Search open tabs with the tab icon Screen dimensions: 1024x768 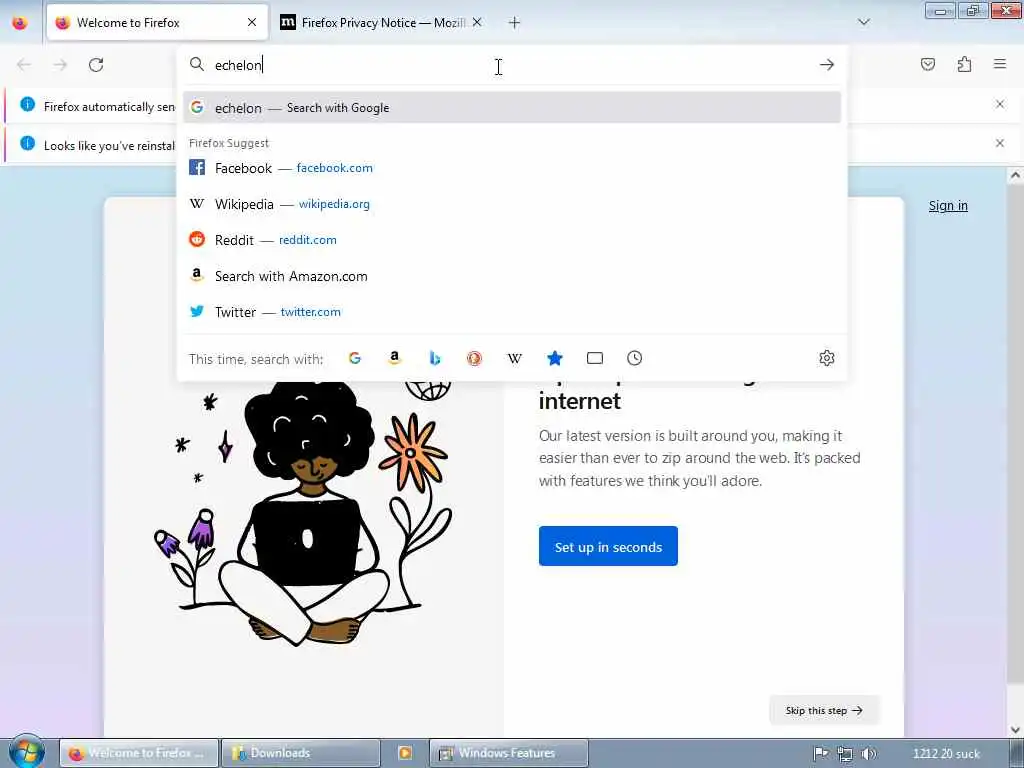point(594,358)
